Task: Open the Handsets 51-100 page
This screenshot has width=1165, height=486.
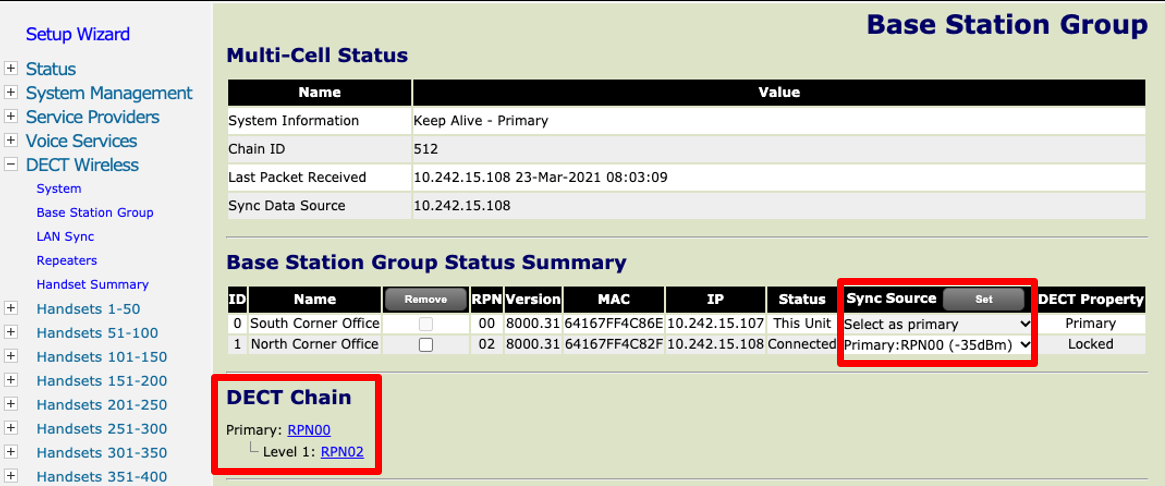Action: [97, 333]
